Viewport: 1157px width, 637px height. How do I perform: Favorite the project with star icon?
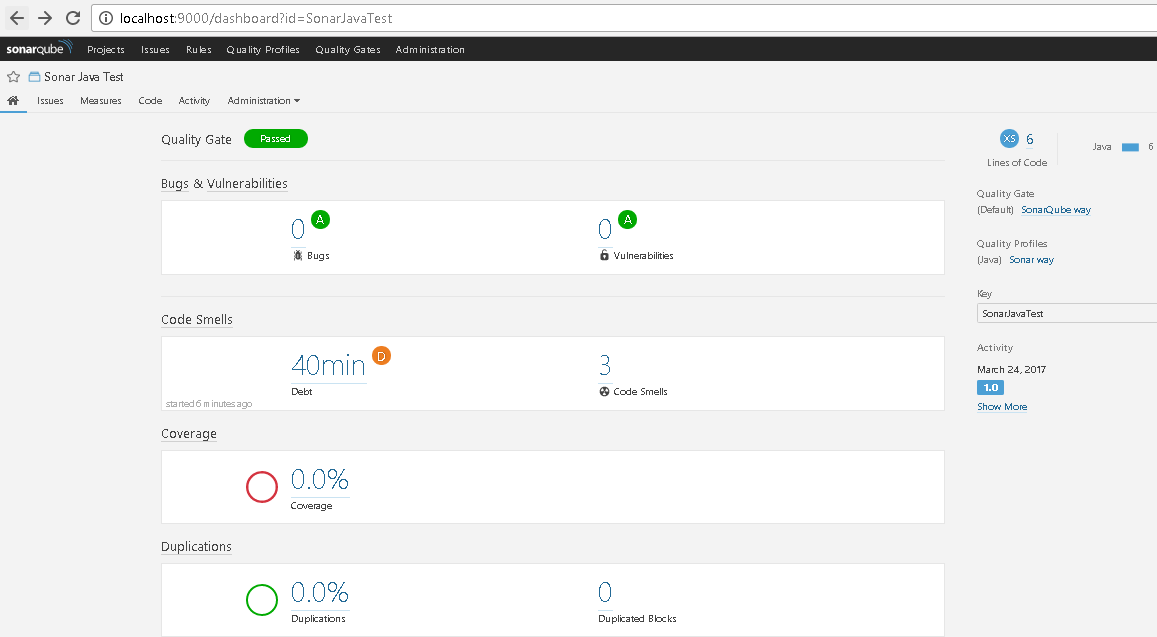coord(13,77)
